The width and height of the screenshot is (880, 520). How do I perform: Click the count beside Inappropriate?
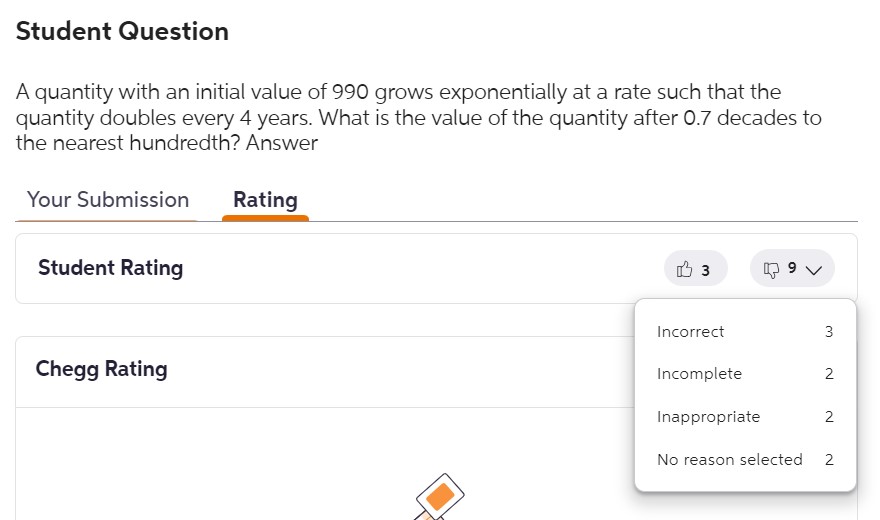pyautogui.click(x=829, y=417)
